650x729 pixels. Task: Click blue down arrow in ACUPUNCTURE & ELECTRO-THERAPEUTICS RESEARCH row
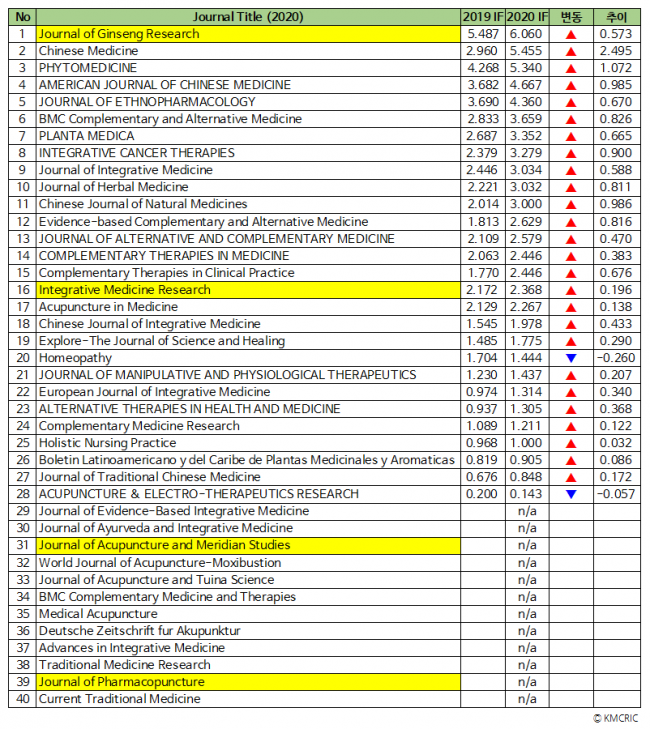click(571, 494)
